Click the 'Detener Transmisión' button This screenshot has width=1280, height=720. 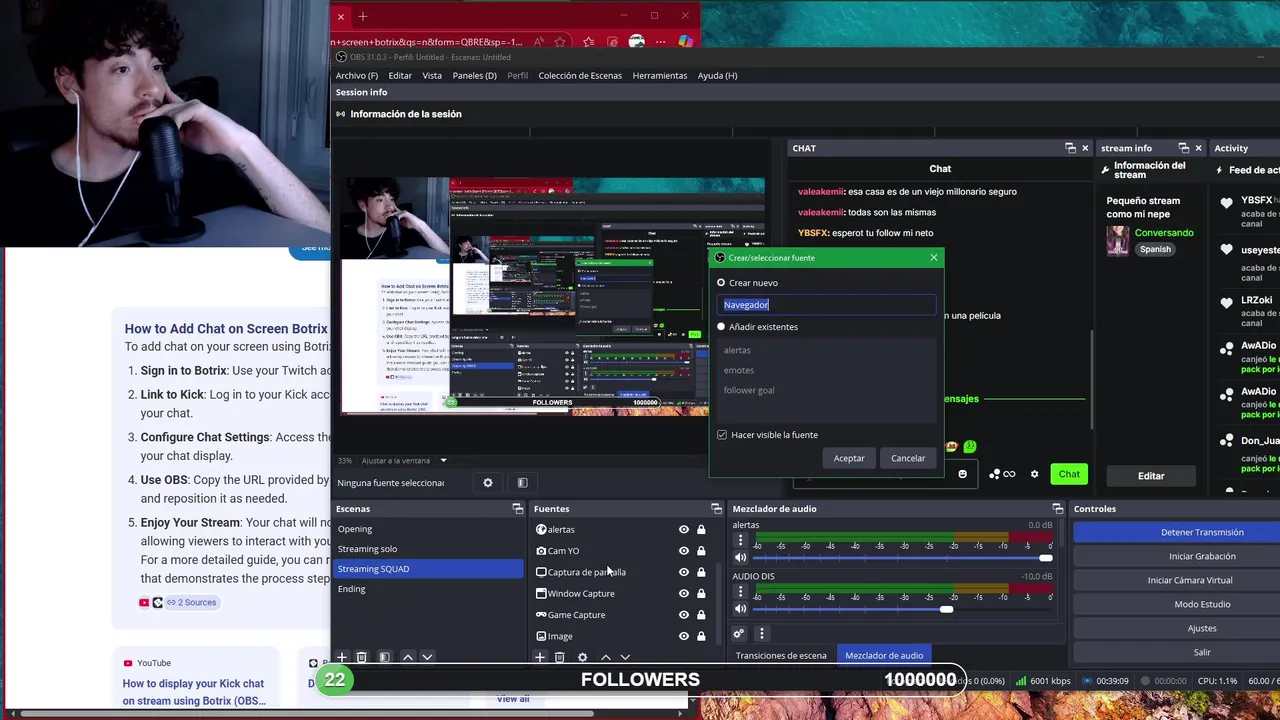point(1202,532)
